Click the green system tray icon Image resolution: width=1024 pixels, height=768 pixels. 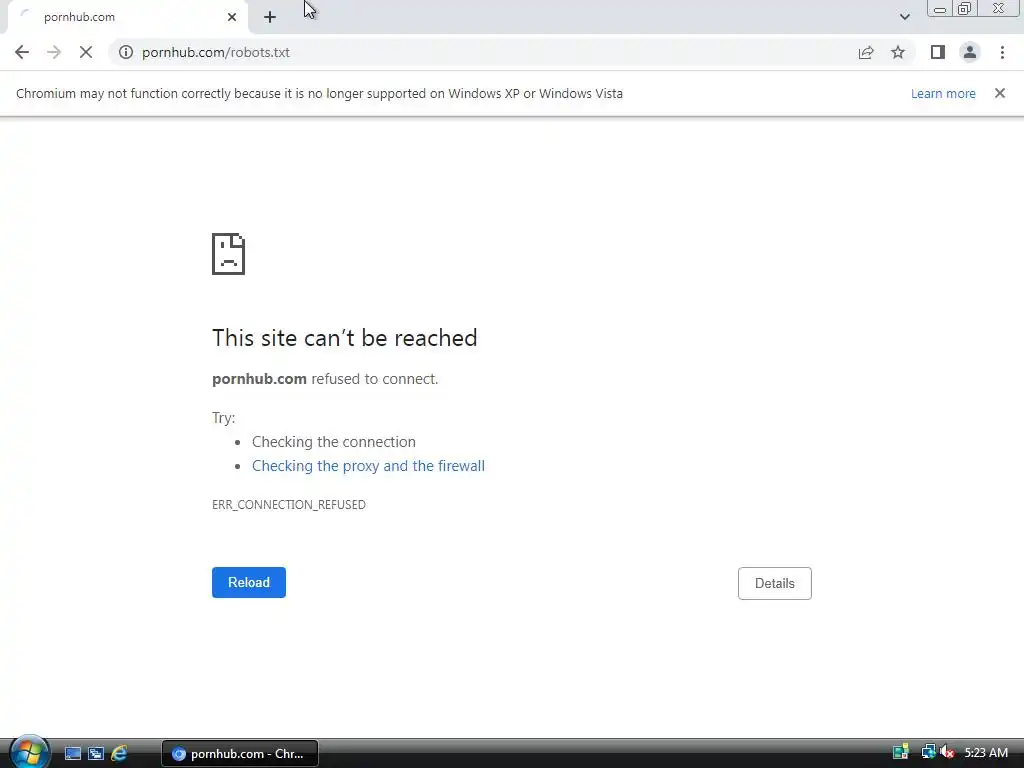(x=901, y=752)
